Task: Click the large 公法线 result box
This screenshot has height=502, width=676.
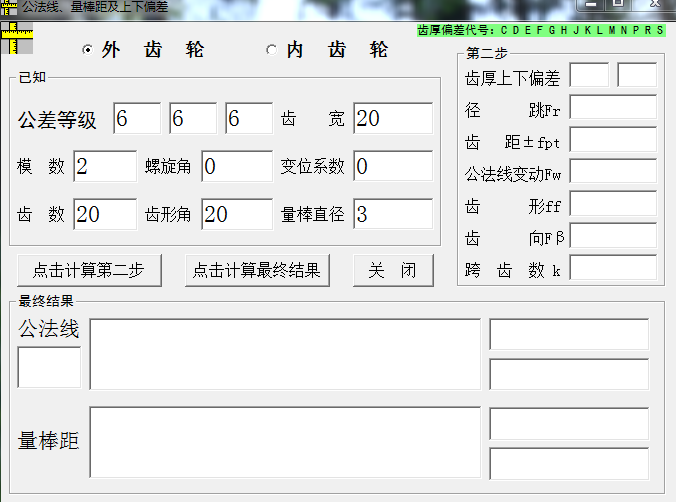Action: [x=285, y=354]
